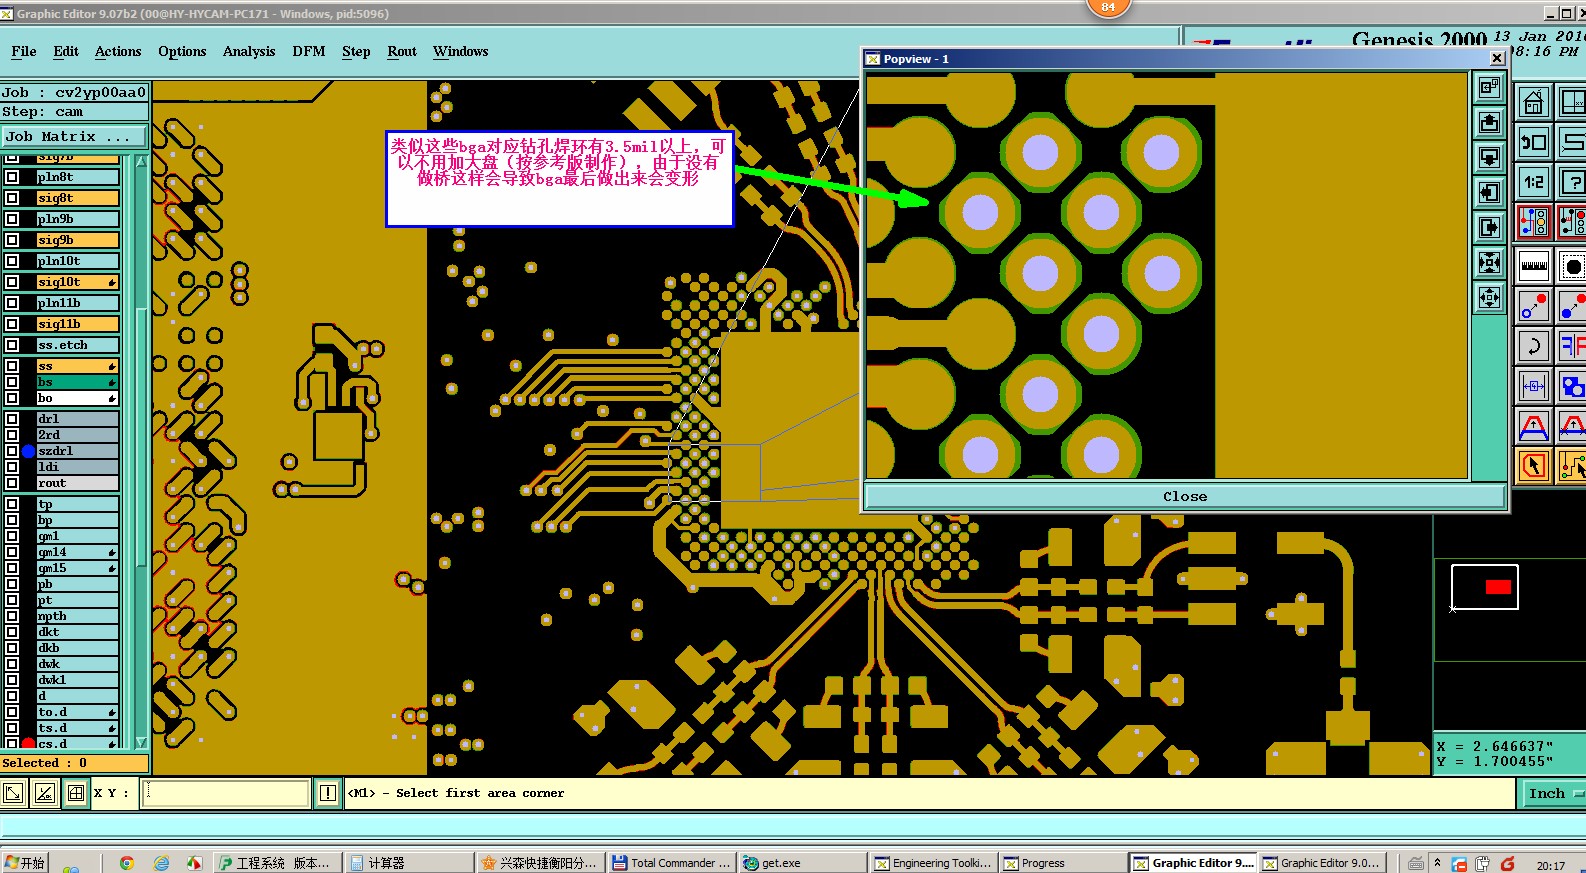Click the Popview pan-right icon
Image resolution: width=1586 pixels, height=873 pixels.
(1489, 227)
